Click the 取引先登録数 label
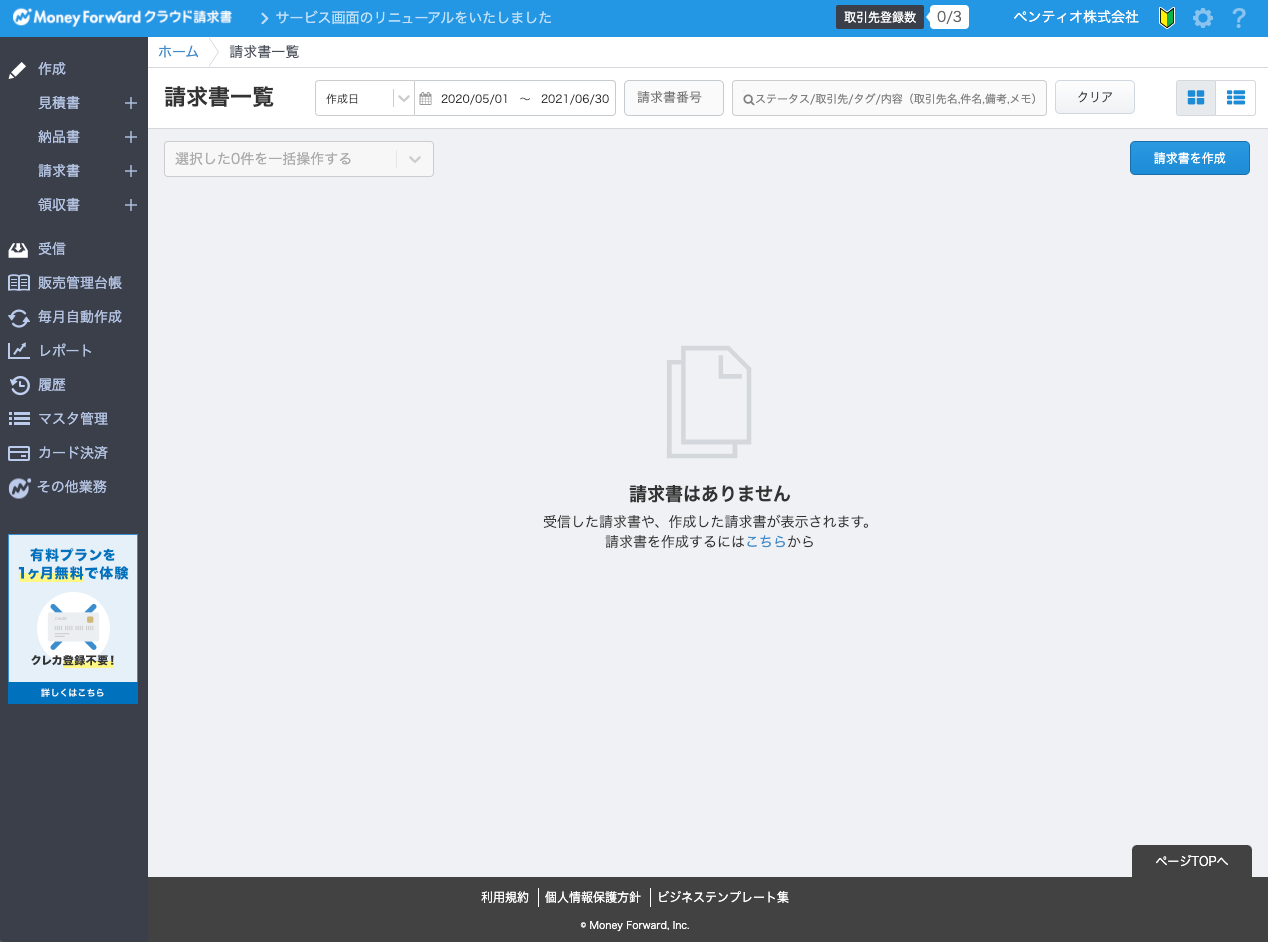 click(880, 18)
